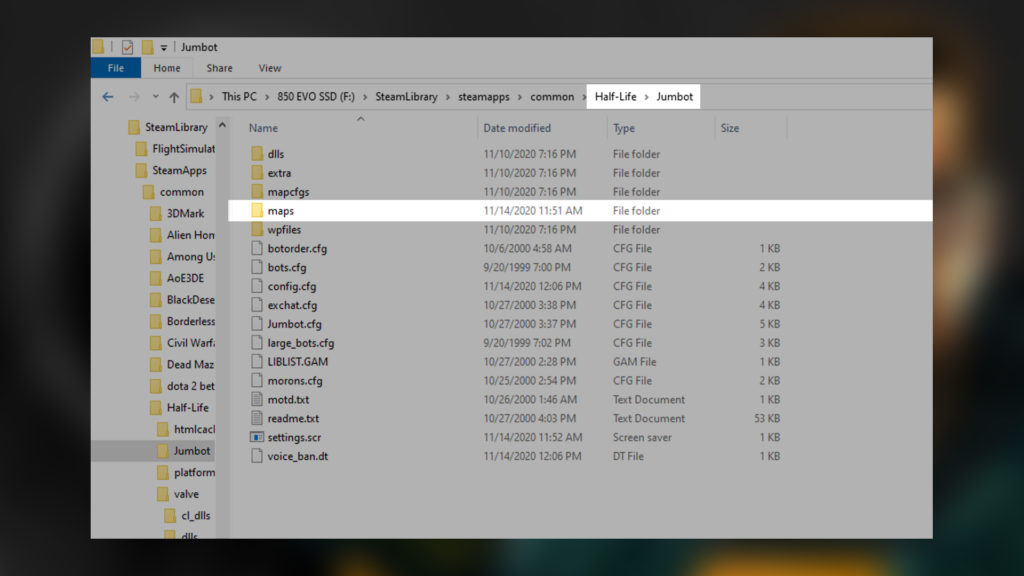Viewport: 1024px width, 576px height.
Task: Click the address bar folder icon
Action: tap(196, 97)
